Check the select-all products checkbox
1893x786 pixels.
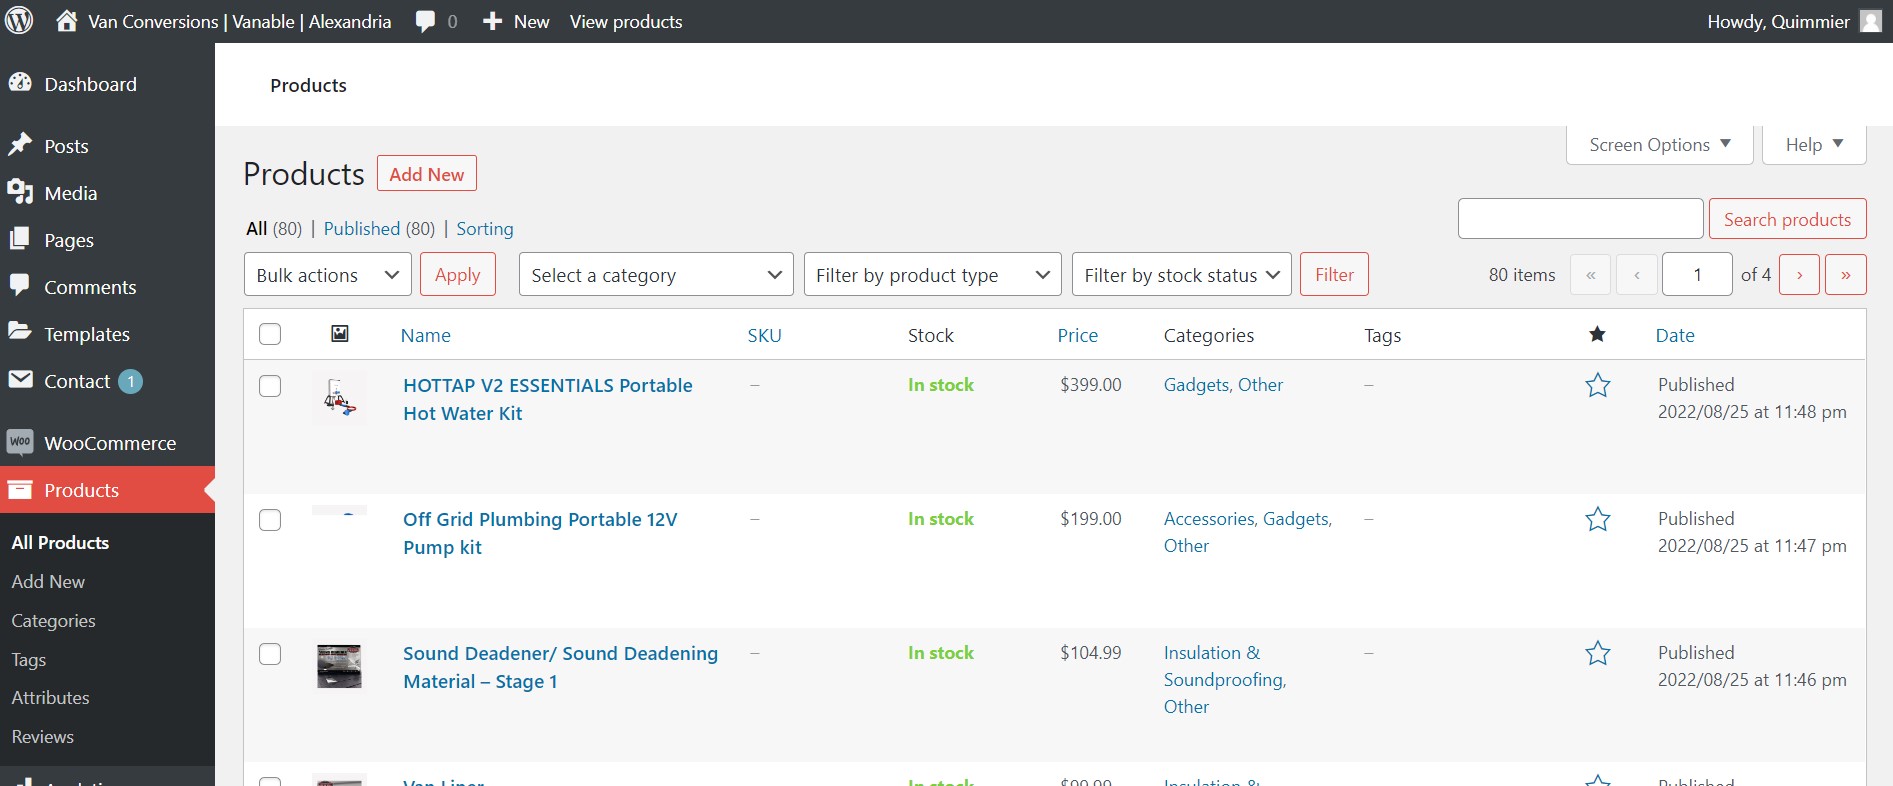[270, 334]
